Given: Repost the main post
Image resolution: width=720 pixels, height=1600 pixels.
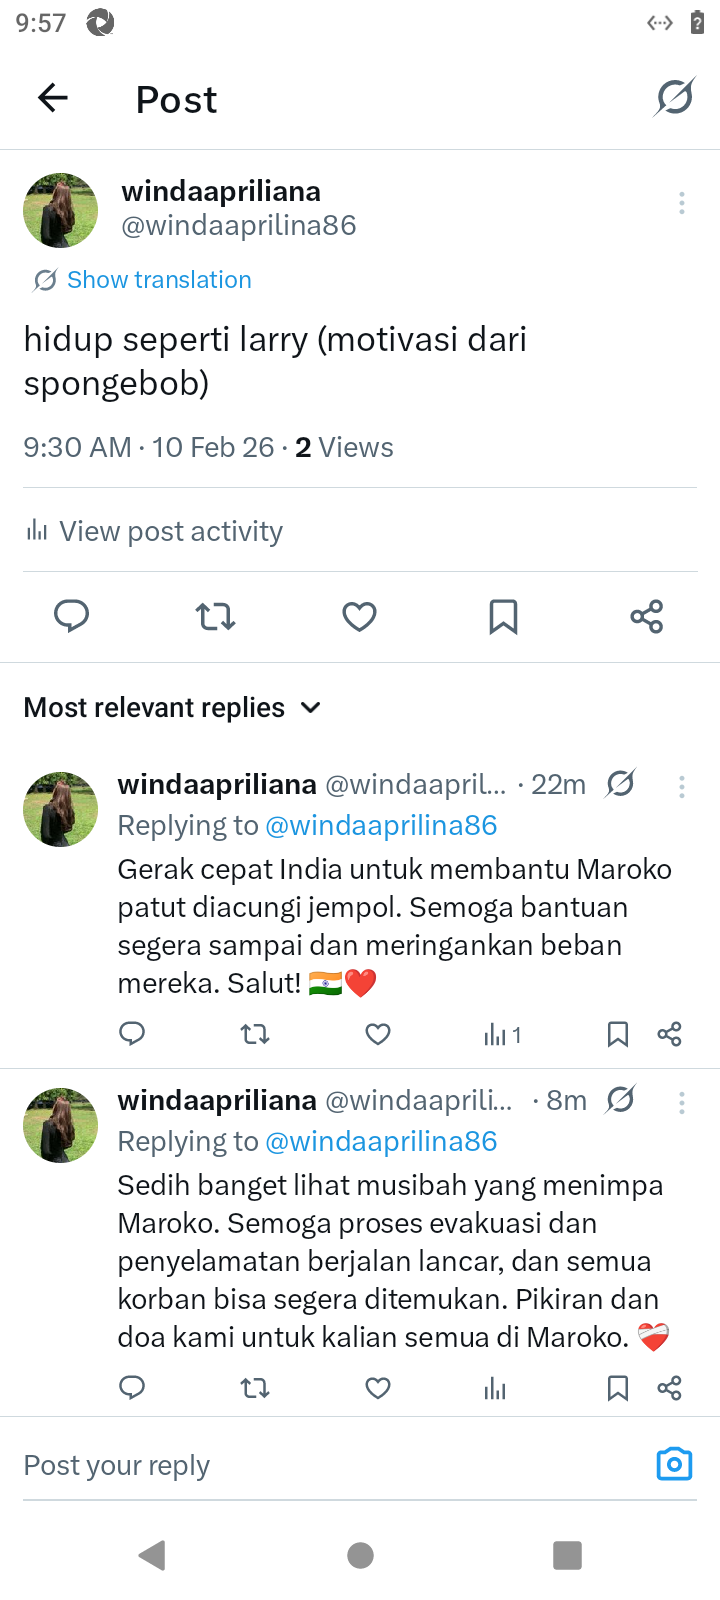Looking at the screenshot, I should tap(215, 616).
